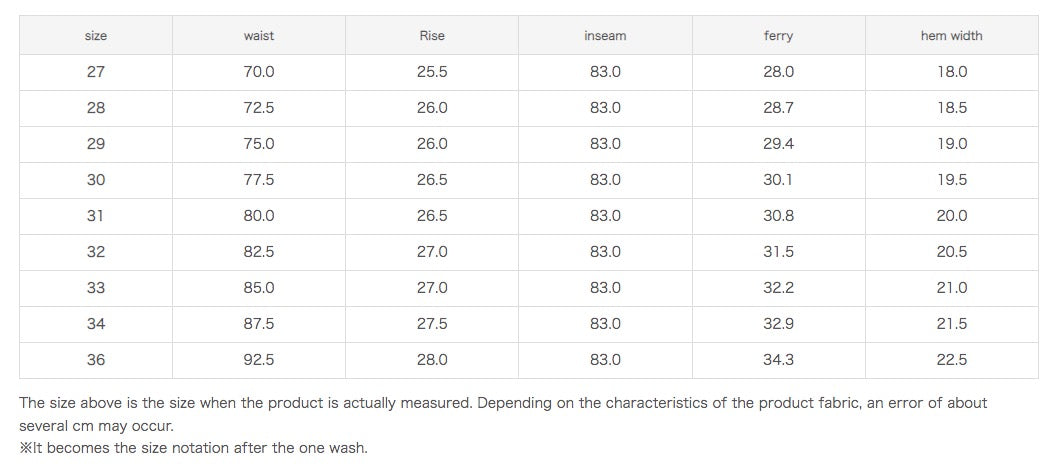The height and width of the screenshot is (469, 1061).
Task: Select the "hem width" column header
Action: [x=951, y=36]
